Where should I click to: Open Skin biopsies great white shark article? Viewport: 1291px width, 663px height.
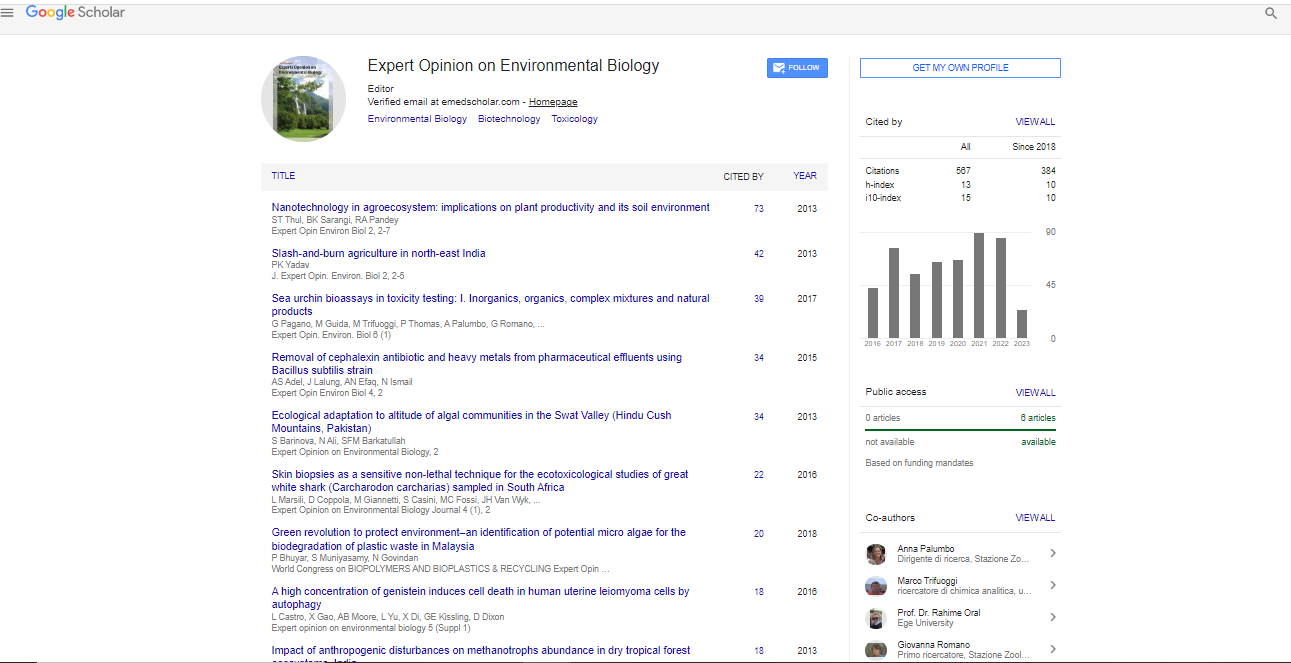[480, 481]
